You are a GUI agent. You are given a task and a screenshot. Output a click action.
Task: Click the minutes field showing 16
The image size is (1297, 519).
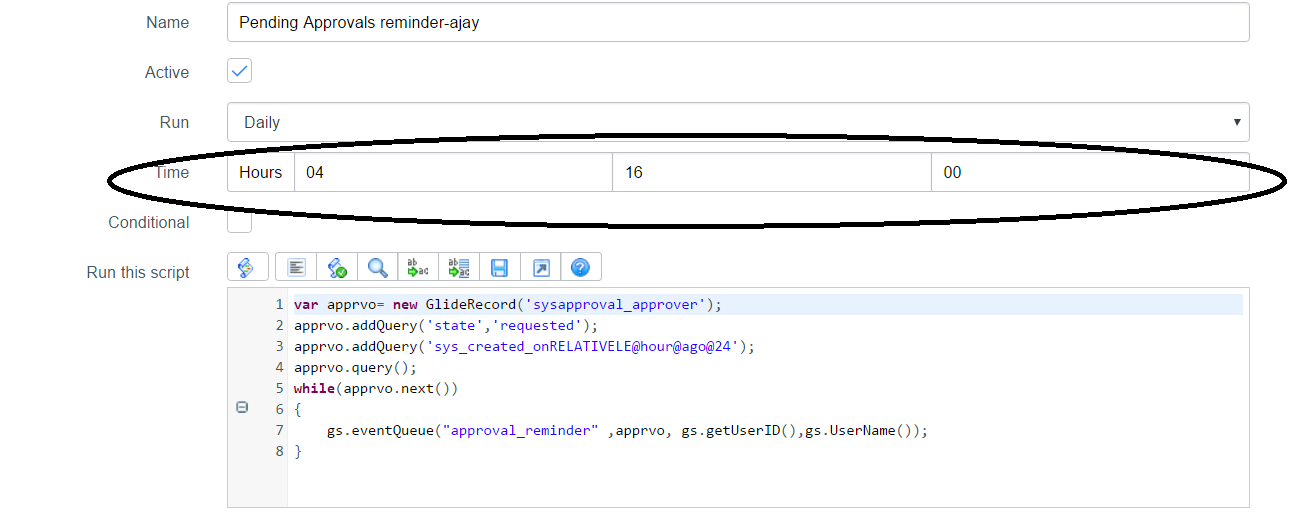[x=772, y=172]
